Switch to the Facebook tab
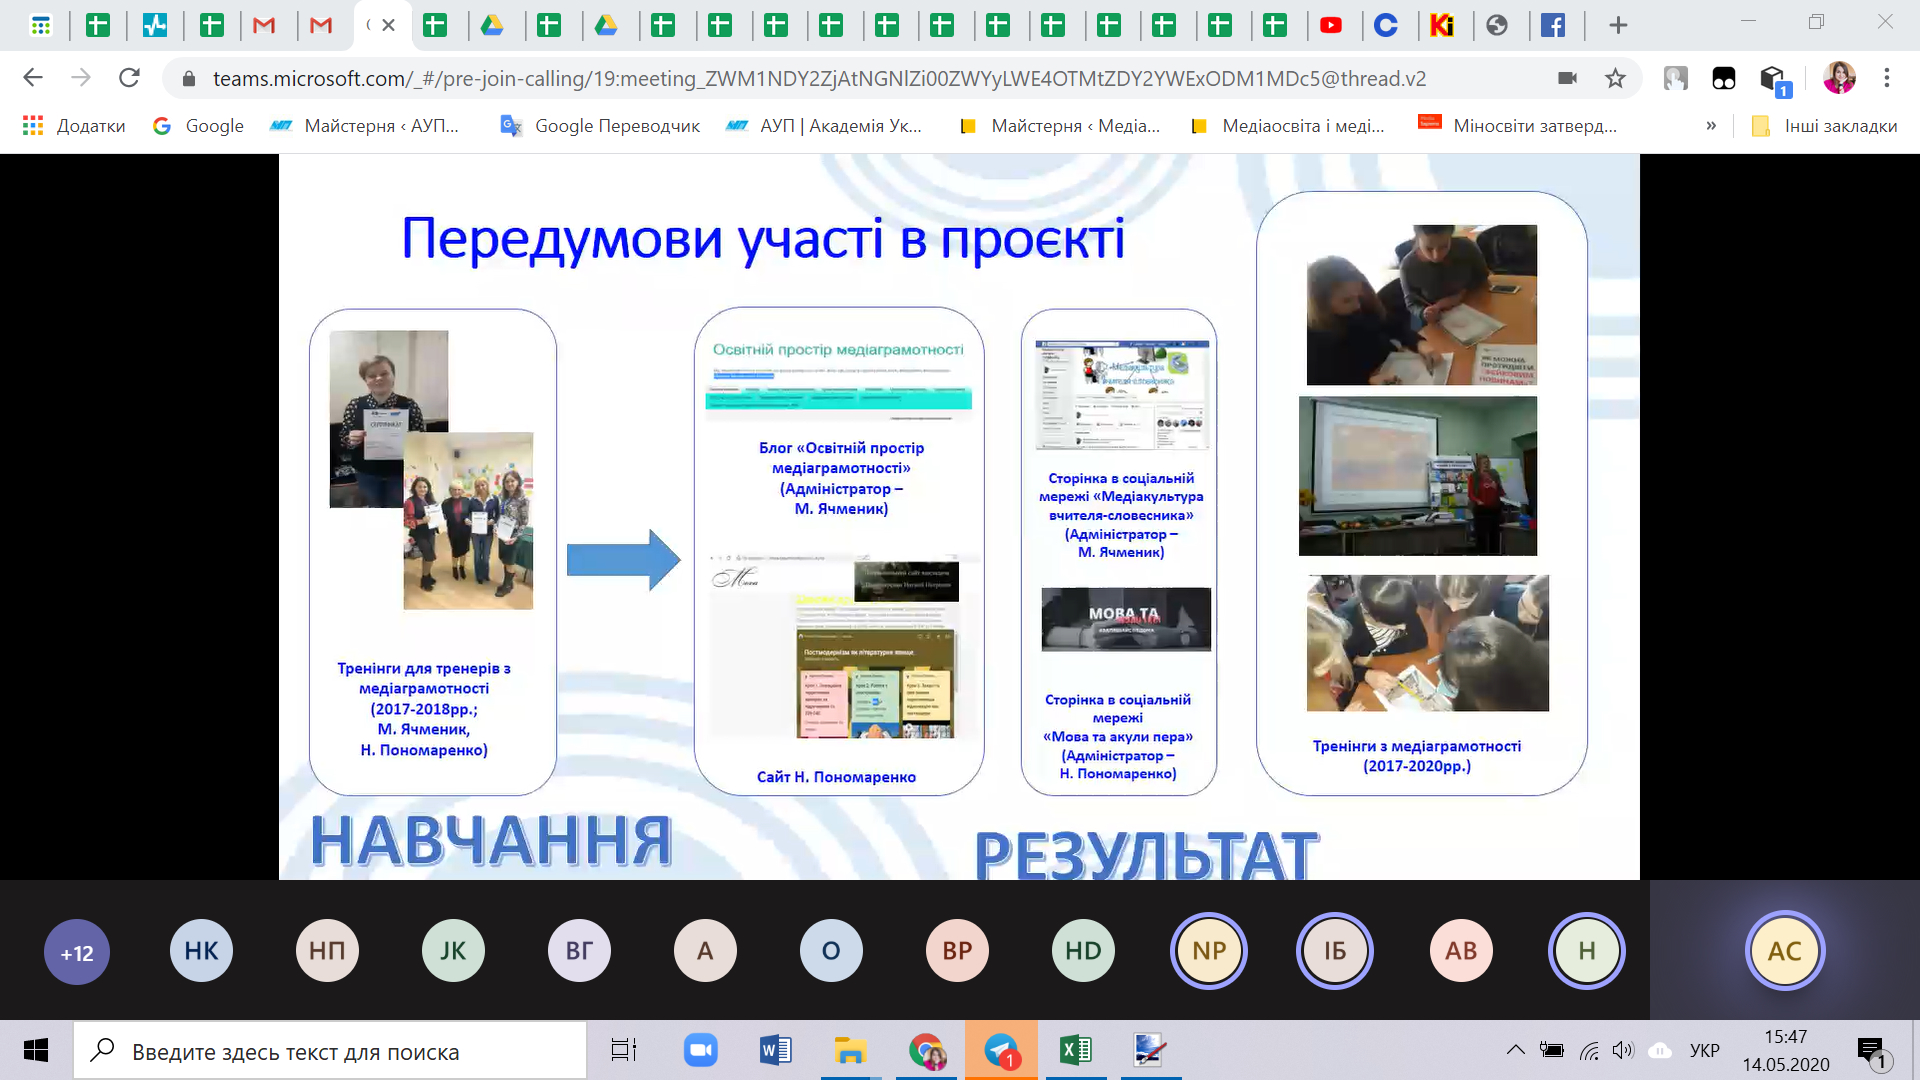Image resolution: width=1920 pixels, height=1080 pixels. 1553,25
